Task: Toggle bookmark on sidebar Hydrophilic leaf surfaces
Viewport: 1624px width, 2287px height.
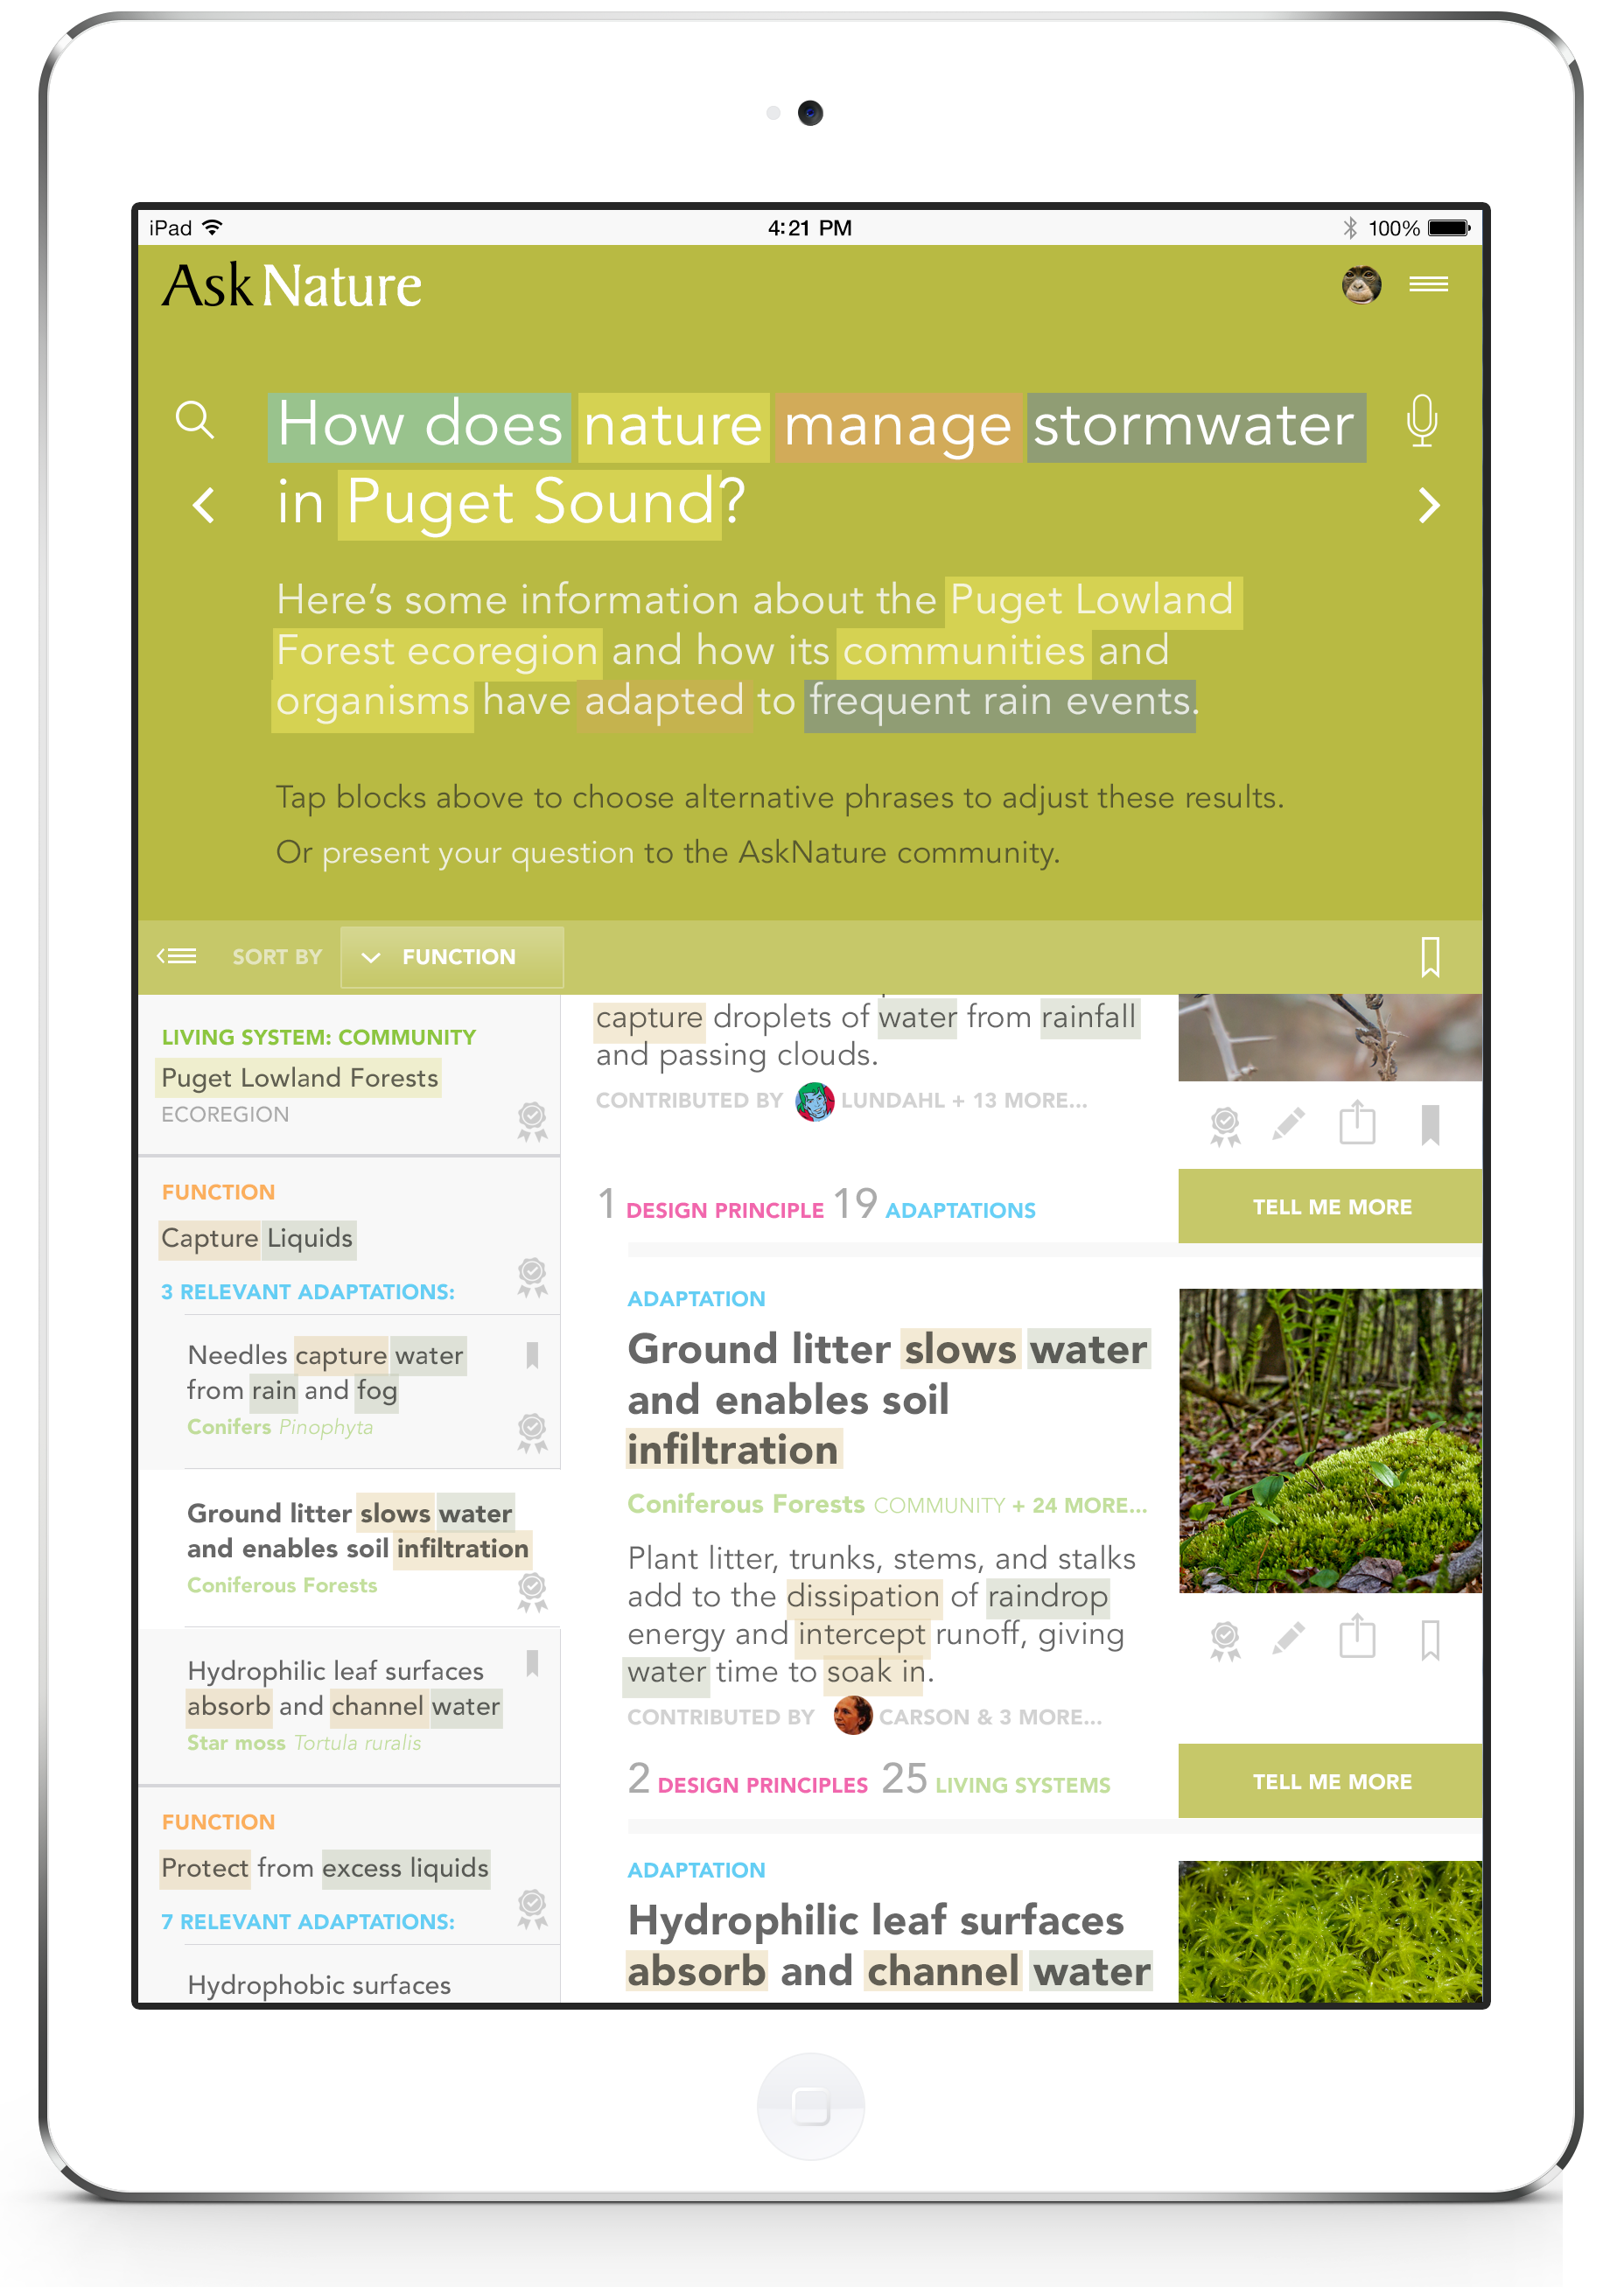Action: click(x=532, y=1663)
